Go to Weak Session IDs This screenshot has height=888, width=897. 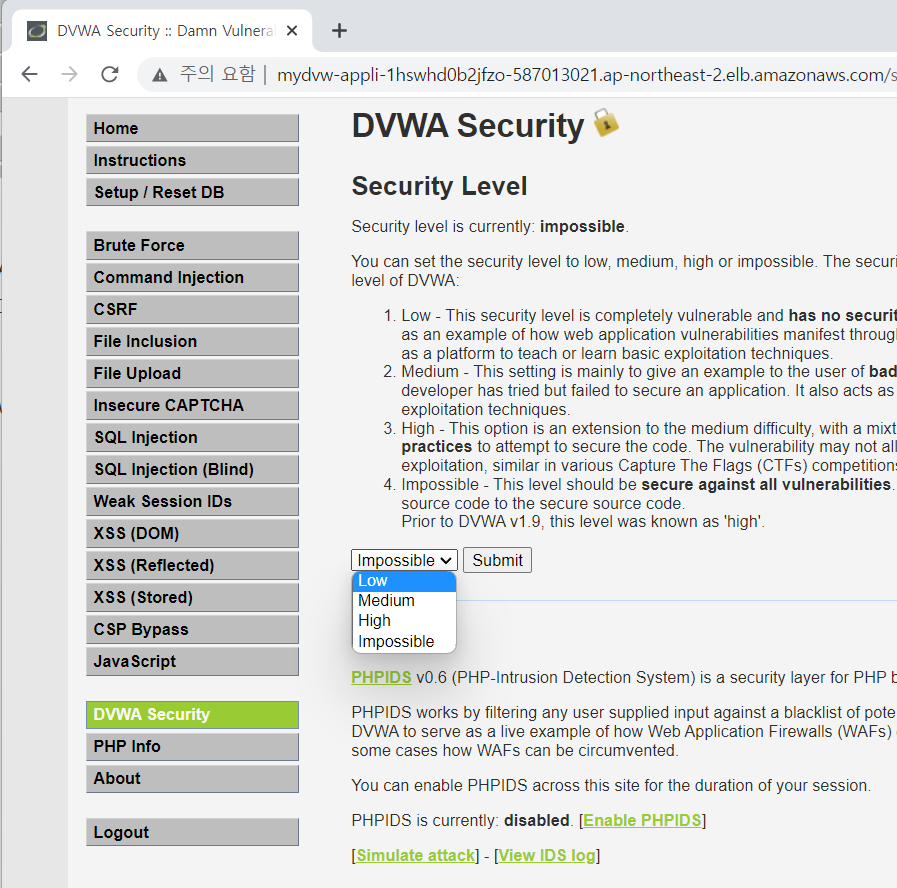click(x=192, y=502)
